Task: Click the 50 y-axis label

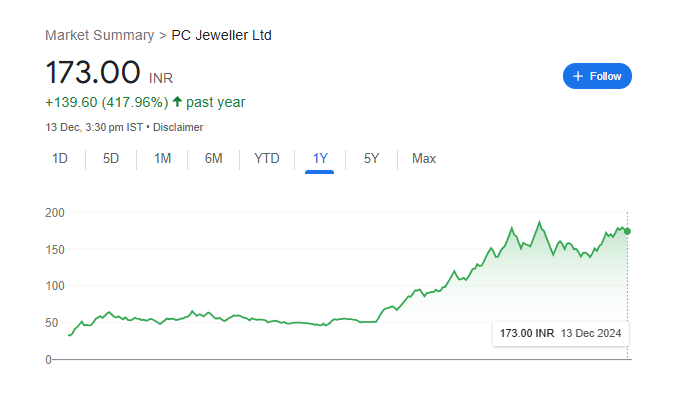Action: pos(51,323)
